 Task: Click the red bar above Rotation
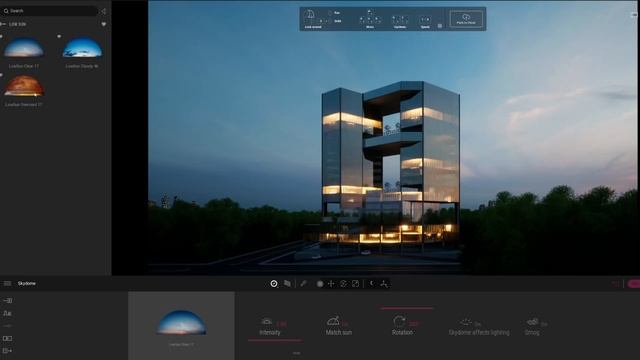click(407, 308)
